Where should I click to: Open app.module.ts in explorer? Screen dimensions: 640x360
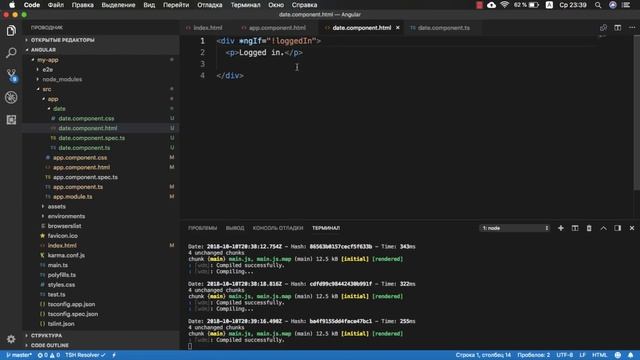72,197
